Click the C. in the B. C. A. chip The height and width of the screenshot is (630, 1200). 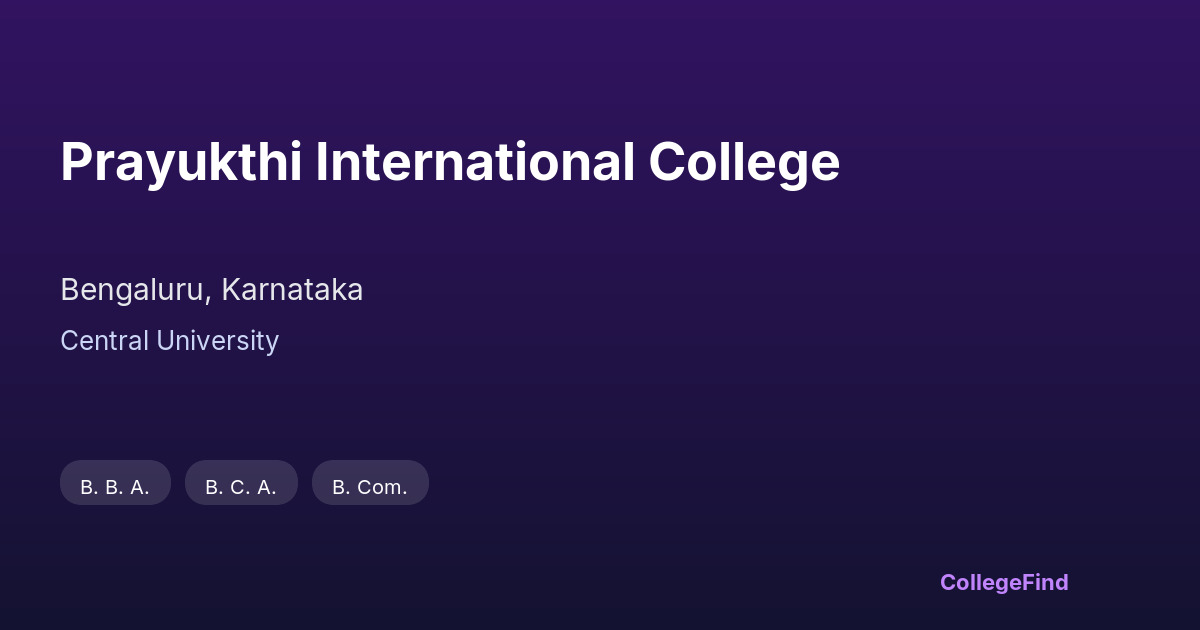pyautogui.click(x=241, y=488)
